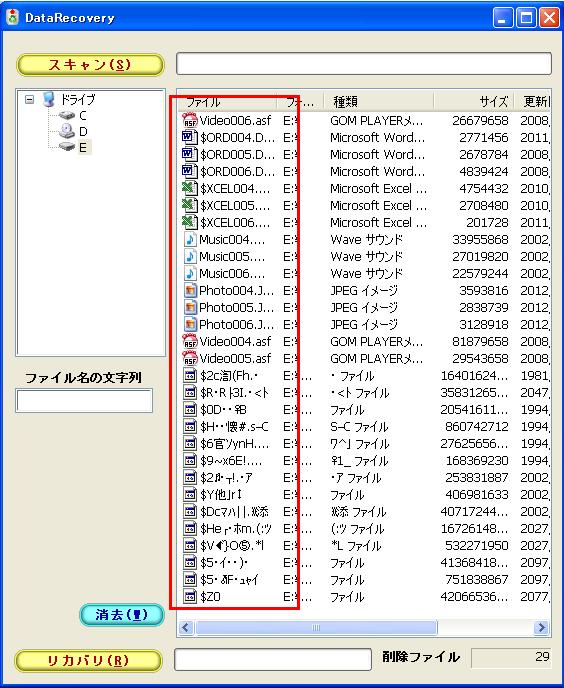Select the D disc drive icon

point(67,131)
